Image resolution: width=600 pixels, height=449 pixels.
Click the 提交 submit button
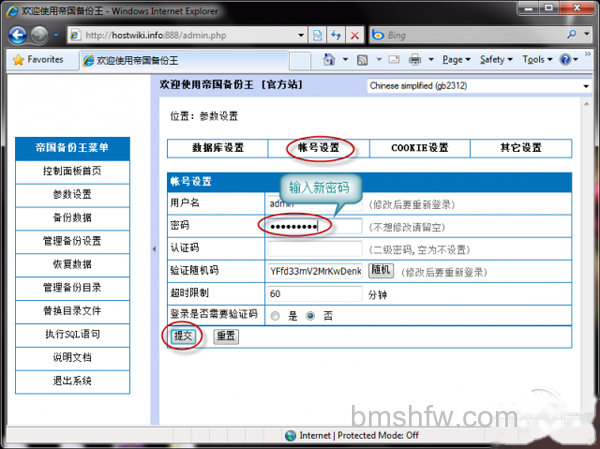click(x=183, y=336)
